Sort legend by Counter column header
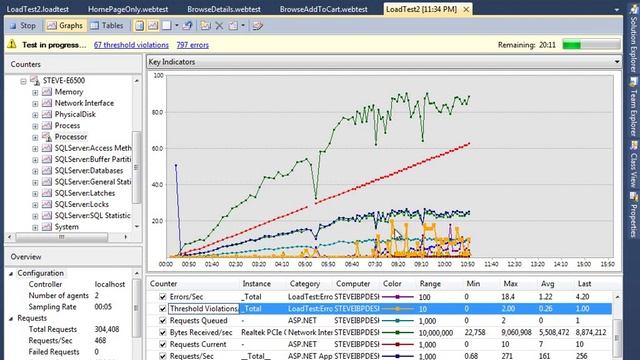The width and height of the screenshot is (640, 360). coord(163,284)
